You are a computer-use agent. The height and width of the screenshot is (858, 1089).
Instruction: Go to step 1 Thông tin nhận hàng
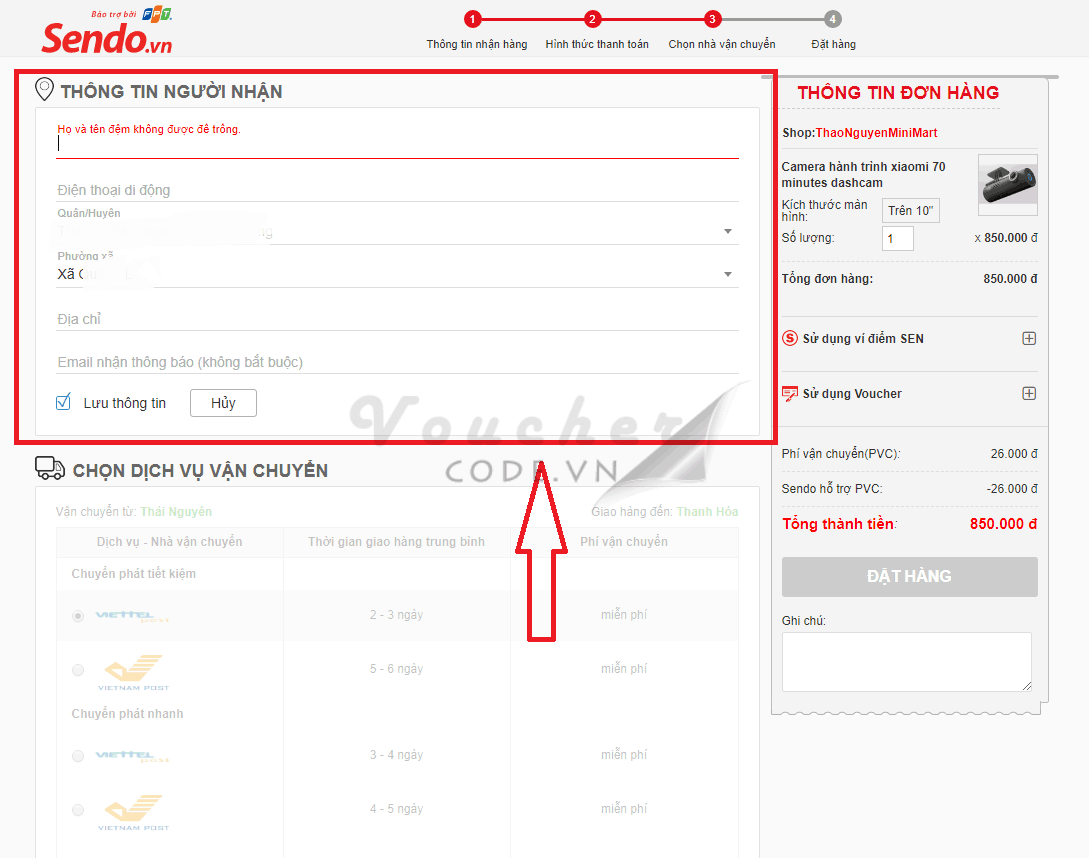[473, 19]
